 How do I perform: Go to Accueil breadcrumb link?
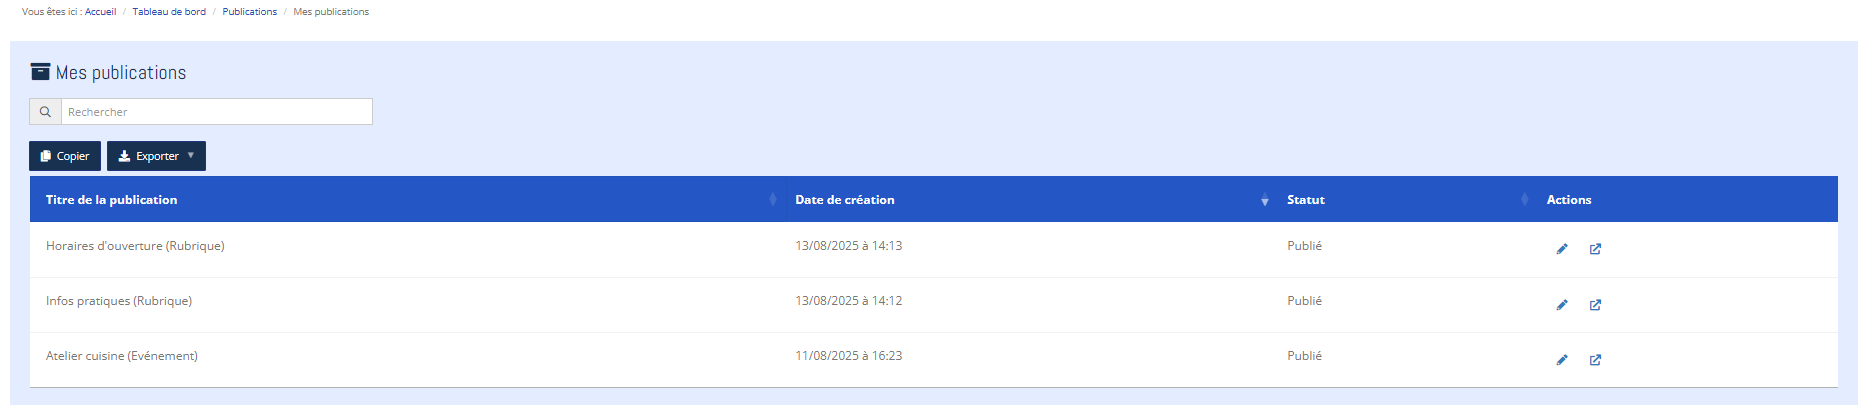point(100,12)
